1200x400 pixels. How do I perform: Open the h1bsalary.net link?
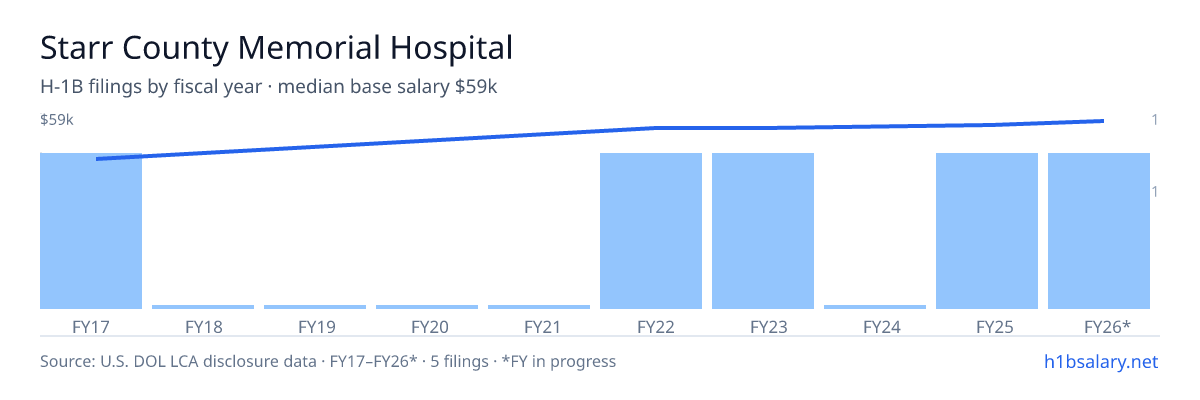(x=1101, y=361)
